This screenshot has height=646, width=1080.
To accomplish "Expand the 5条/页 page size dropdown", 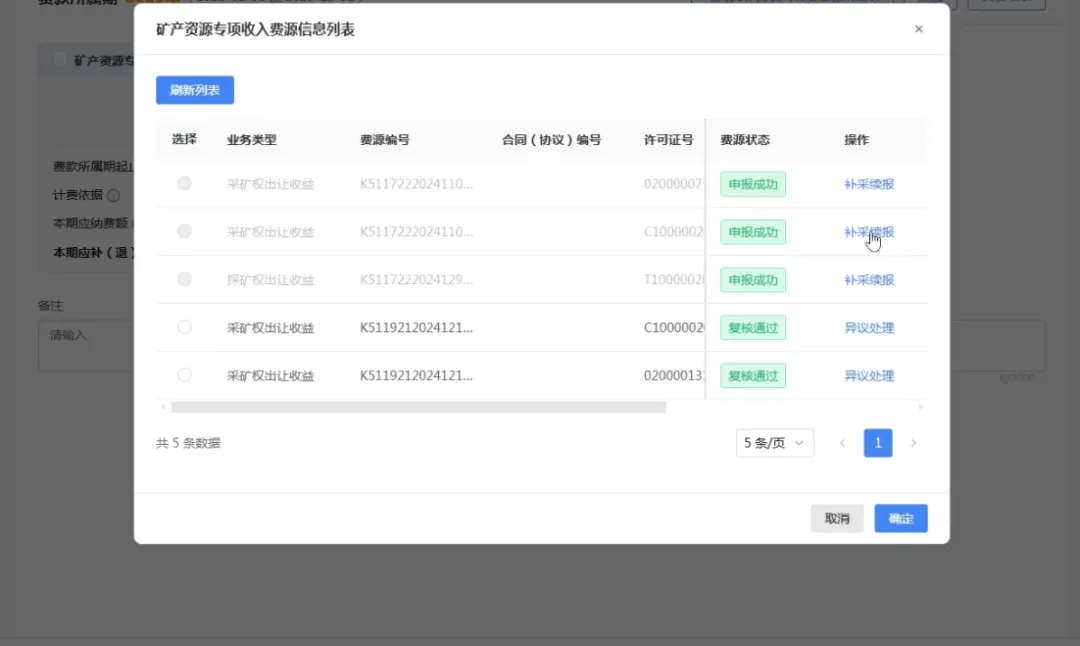I will click(x=774, y=443).
